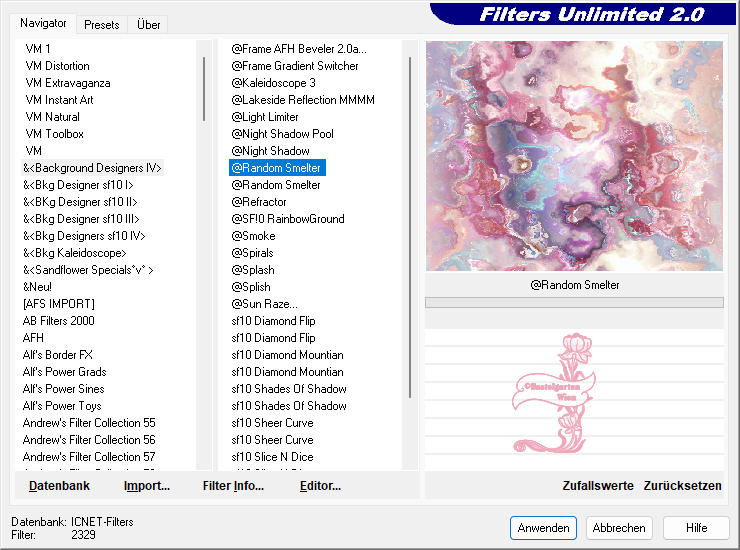Select @Night Shadow filter without Pool
The height and width of the screenshot is (550, 740).
tap(270, 151)
